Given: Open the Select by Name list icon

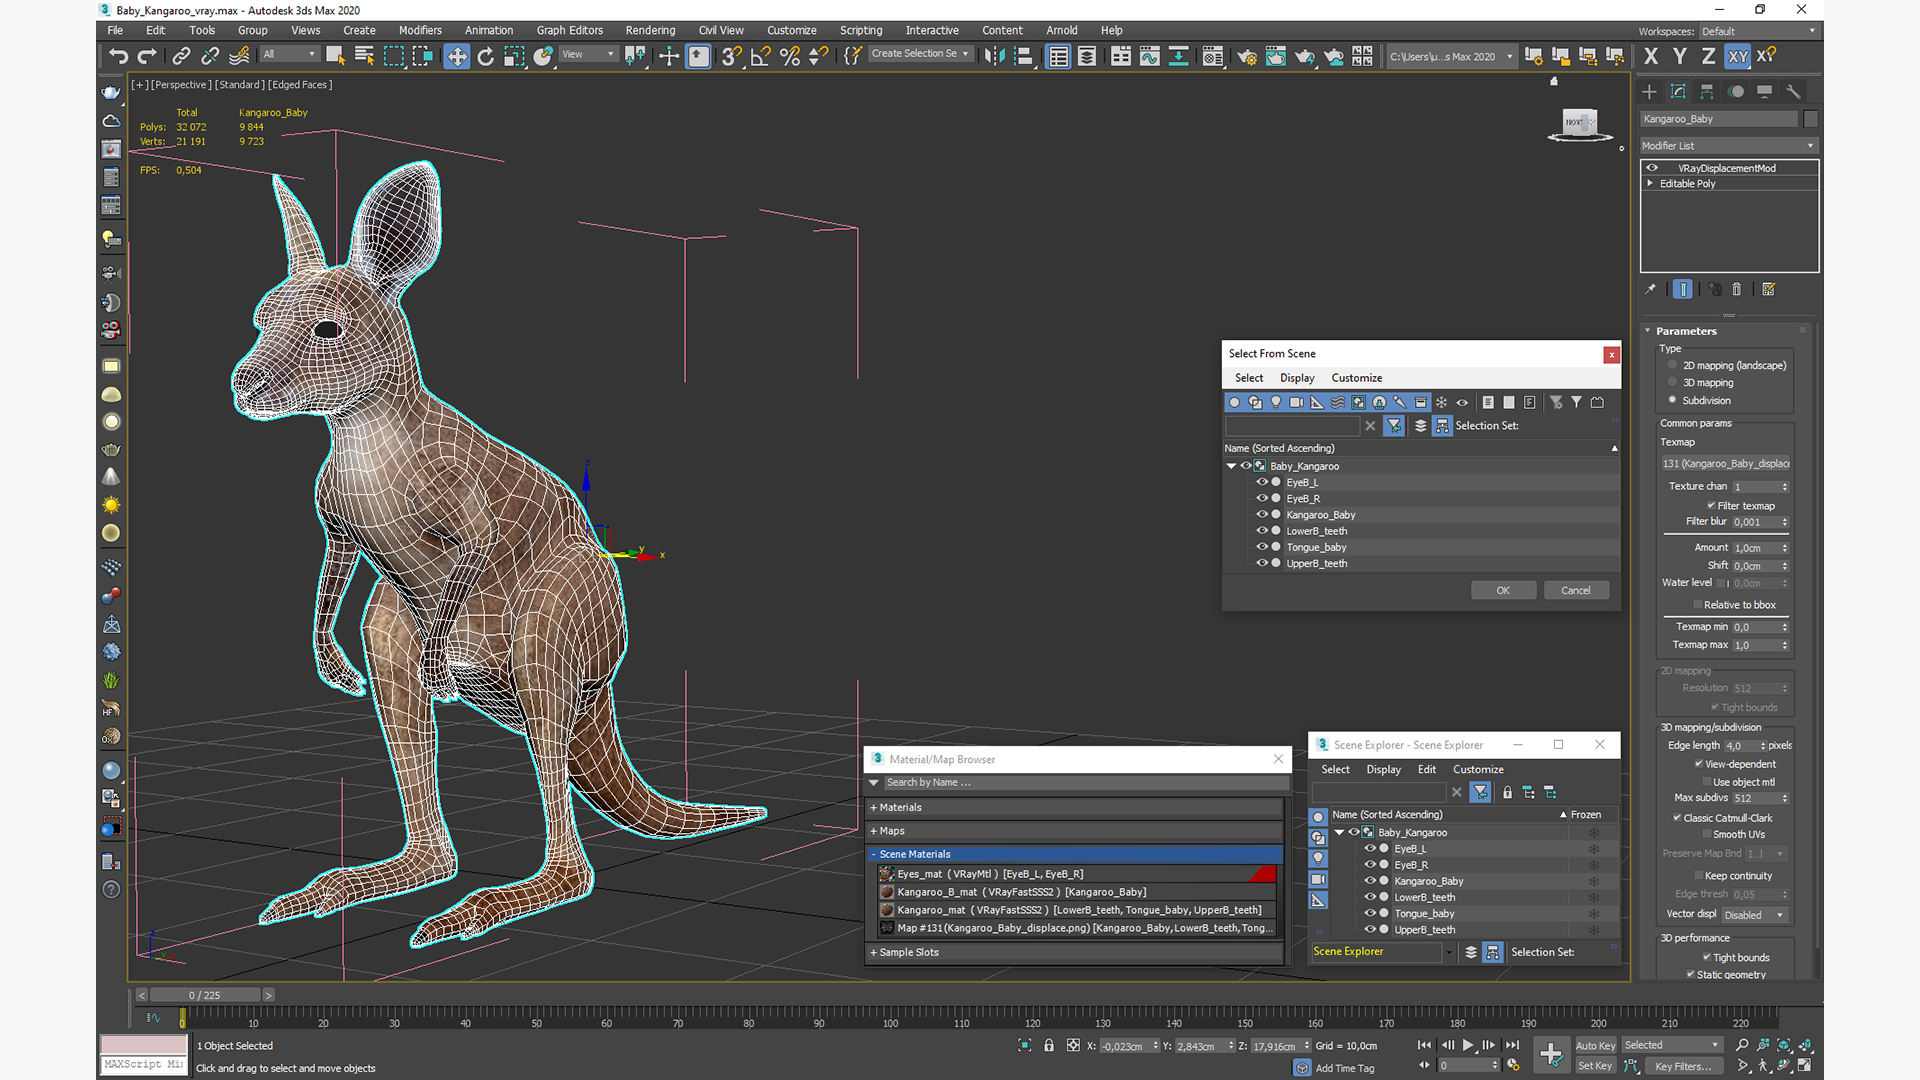Looking at the screenshot, I should (364, 56).
